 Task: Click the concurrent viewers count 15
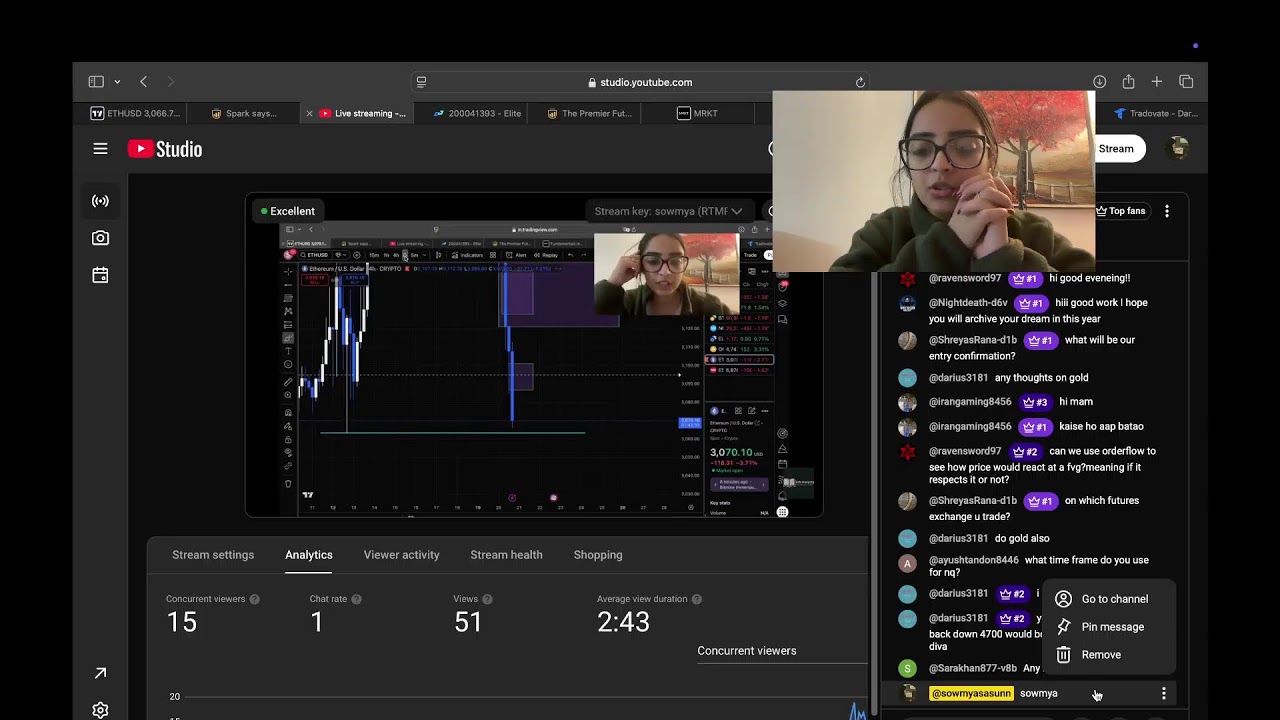(182, 622)
